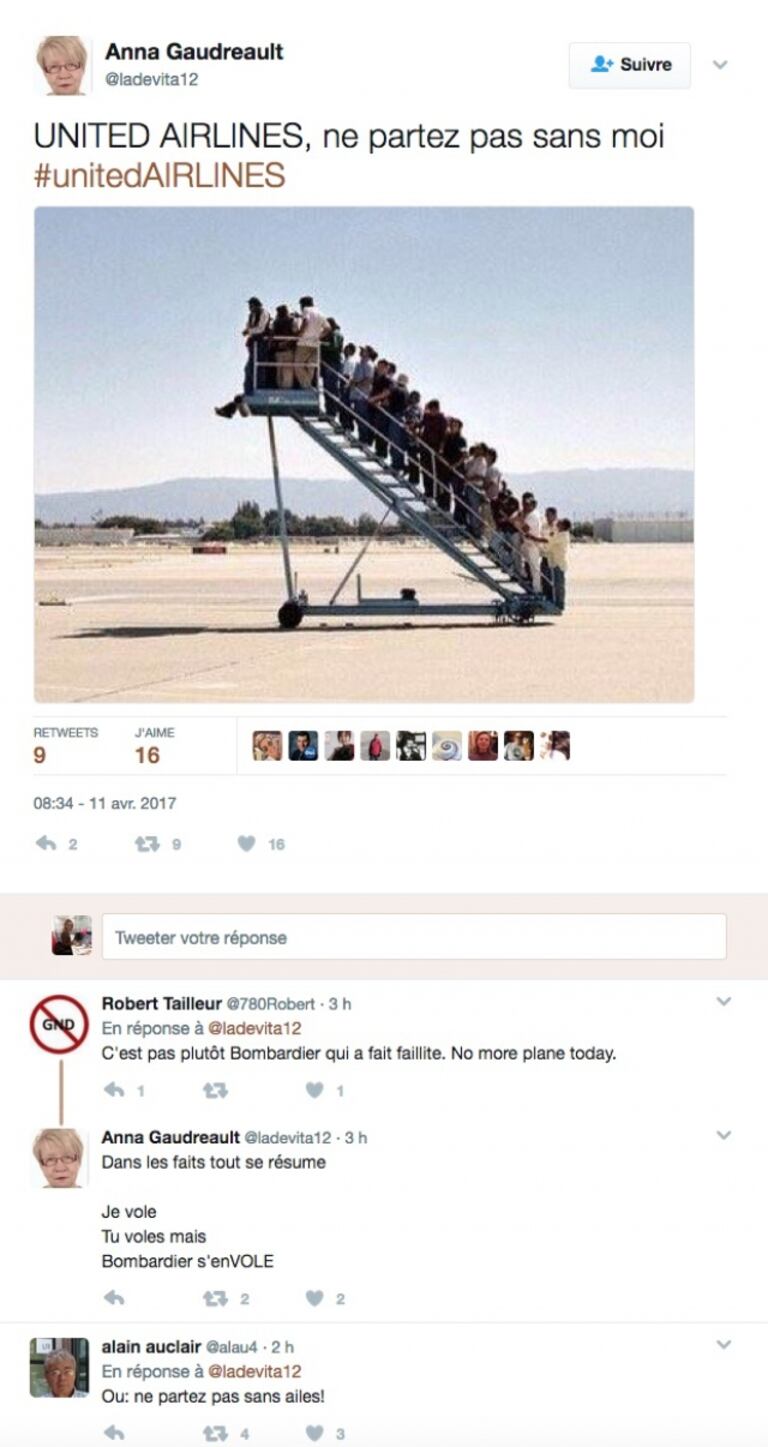The image size is (768, 1447).
Task: Retweet Anna's 'Je vole' reply
Action: click(215, 1299)
